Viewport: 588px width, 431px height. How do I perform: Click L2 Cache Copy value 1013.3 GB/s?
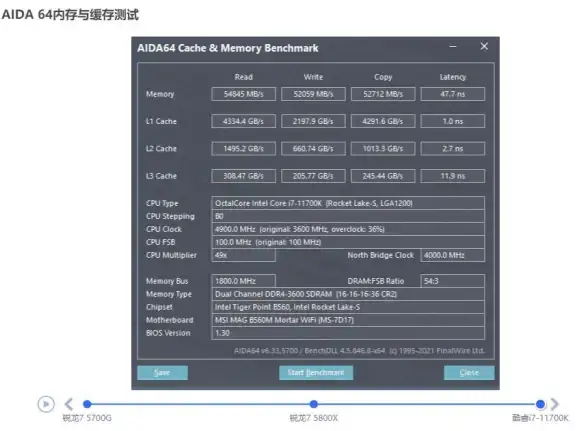(383, 149)
